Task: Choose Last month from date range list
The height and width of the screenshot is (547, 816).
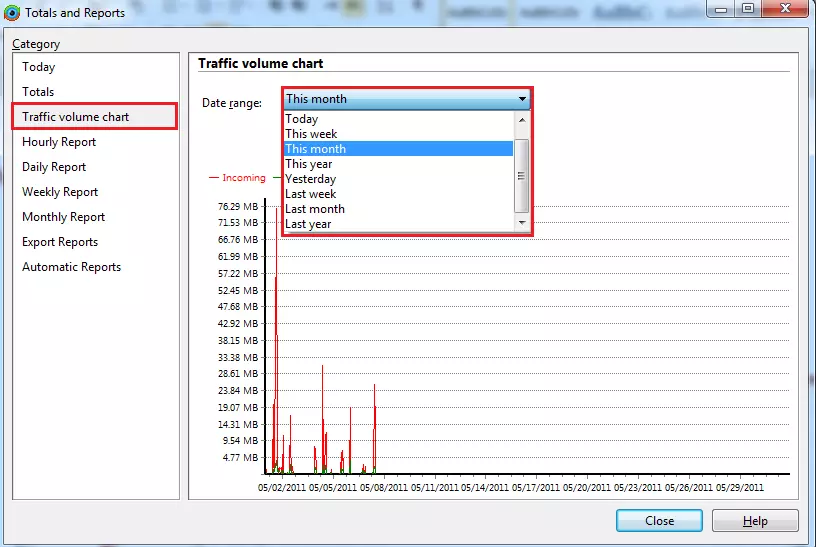Action: [399, 209]
